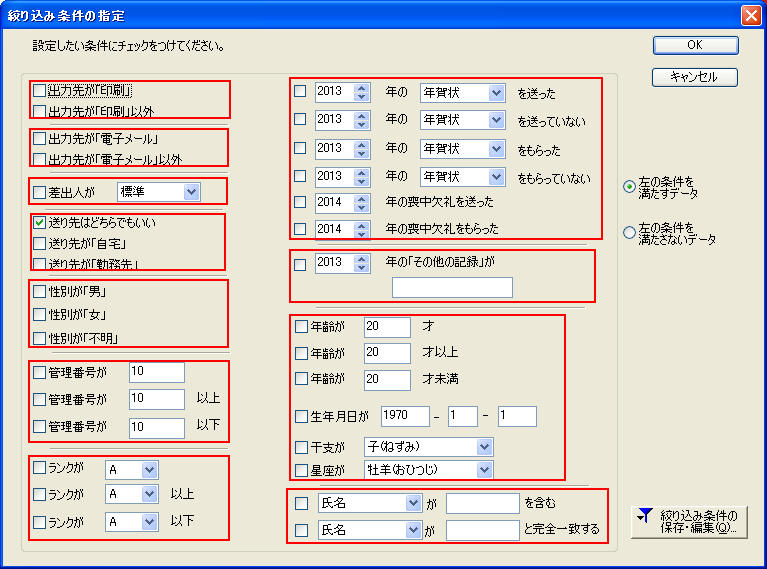Expand 年賀状 dropdown in を送った row

(496, 92)
